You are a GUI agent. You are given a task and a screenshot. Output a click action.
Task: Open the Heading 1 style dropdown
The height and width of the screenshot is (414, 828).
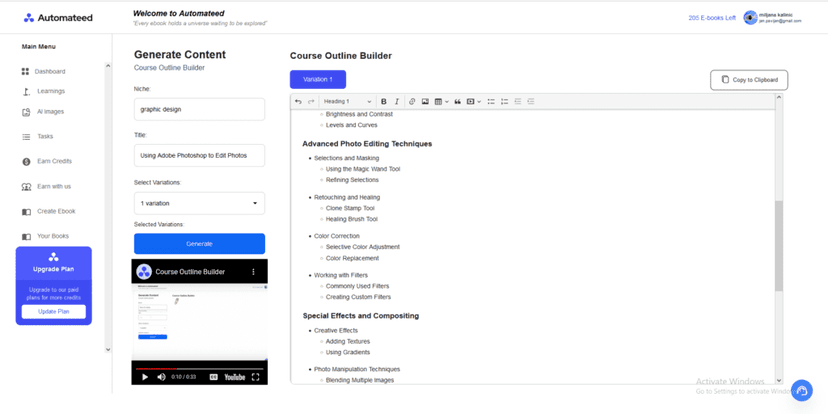point(347,101)
